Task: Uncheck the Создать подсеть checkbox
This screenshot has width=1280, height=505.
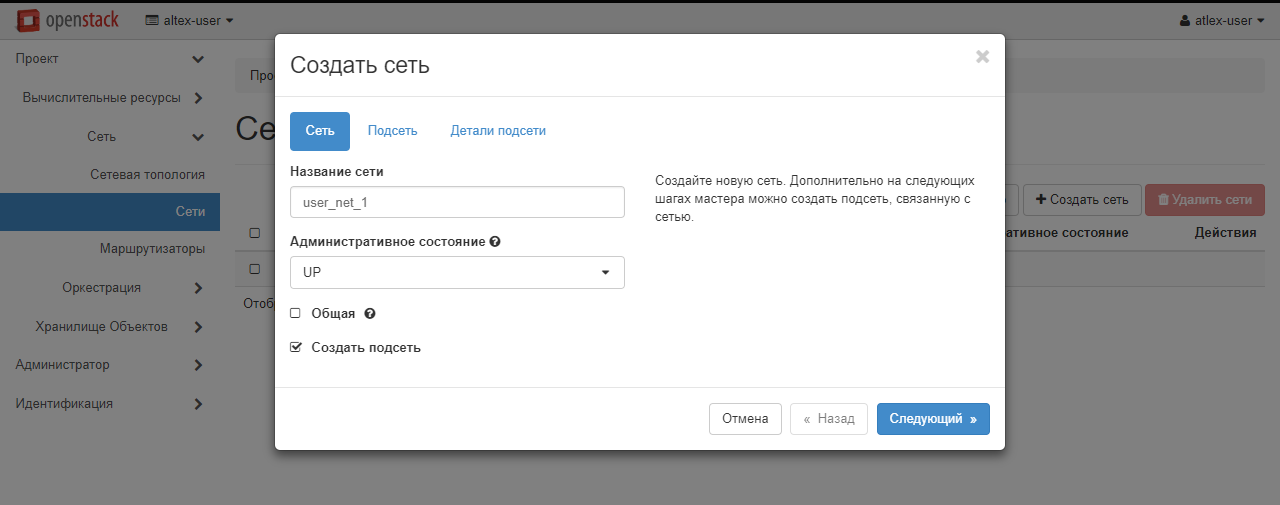Action: point(295,347)
